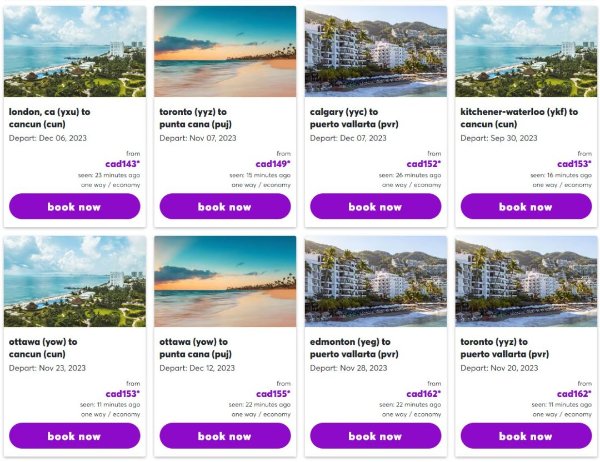The image size is (600, 462).
Task: Open Ottawa to Cancun deal image
Action: point(74,281)
